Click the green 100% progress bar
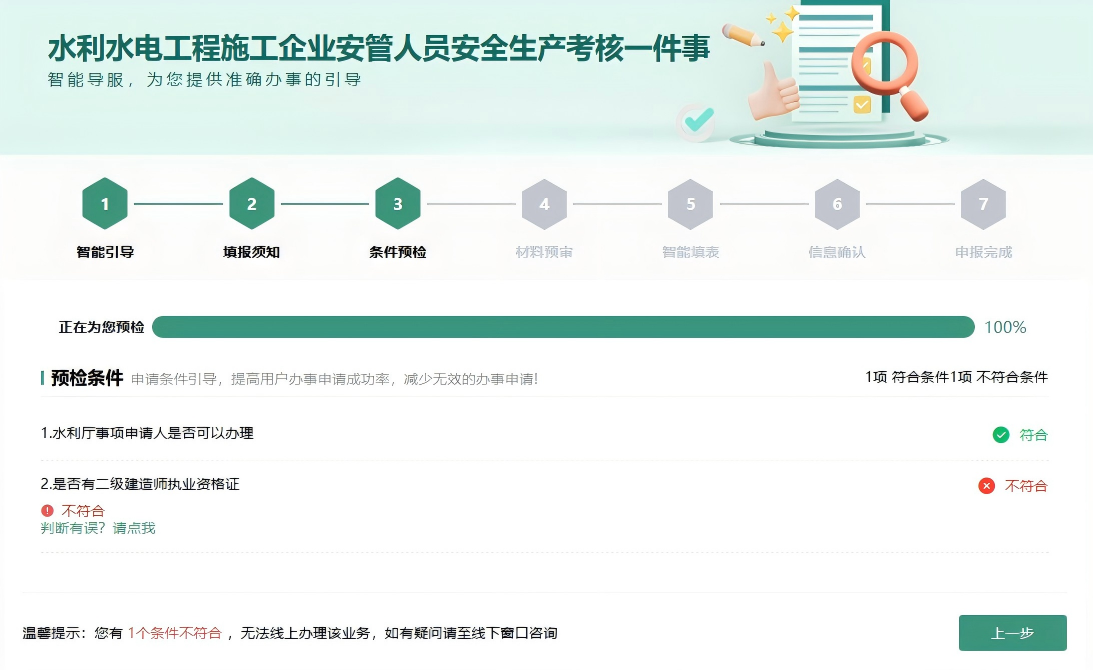 pyautogui.click(x=562, y=327)
